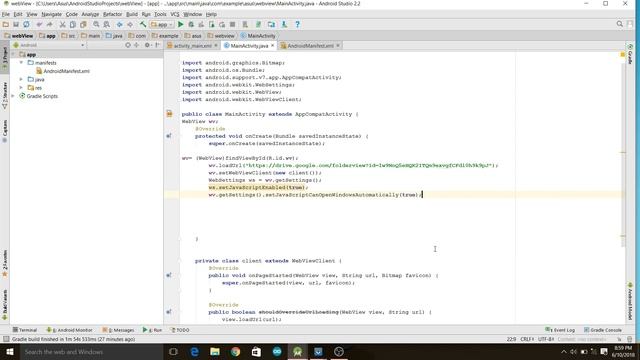Open the app run configuration dropdown
The height and width of the screenshot is (360, 640).
pos(162,24)
